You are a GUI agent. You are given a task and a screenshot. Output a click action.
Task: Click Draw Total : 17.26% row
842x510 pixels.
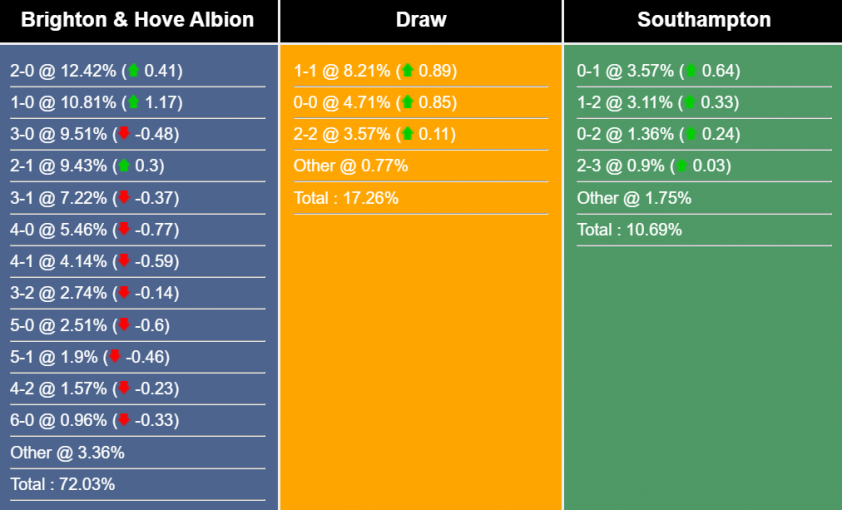346,198
